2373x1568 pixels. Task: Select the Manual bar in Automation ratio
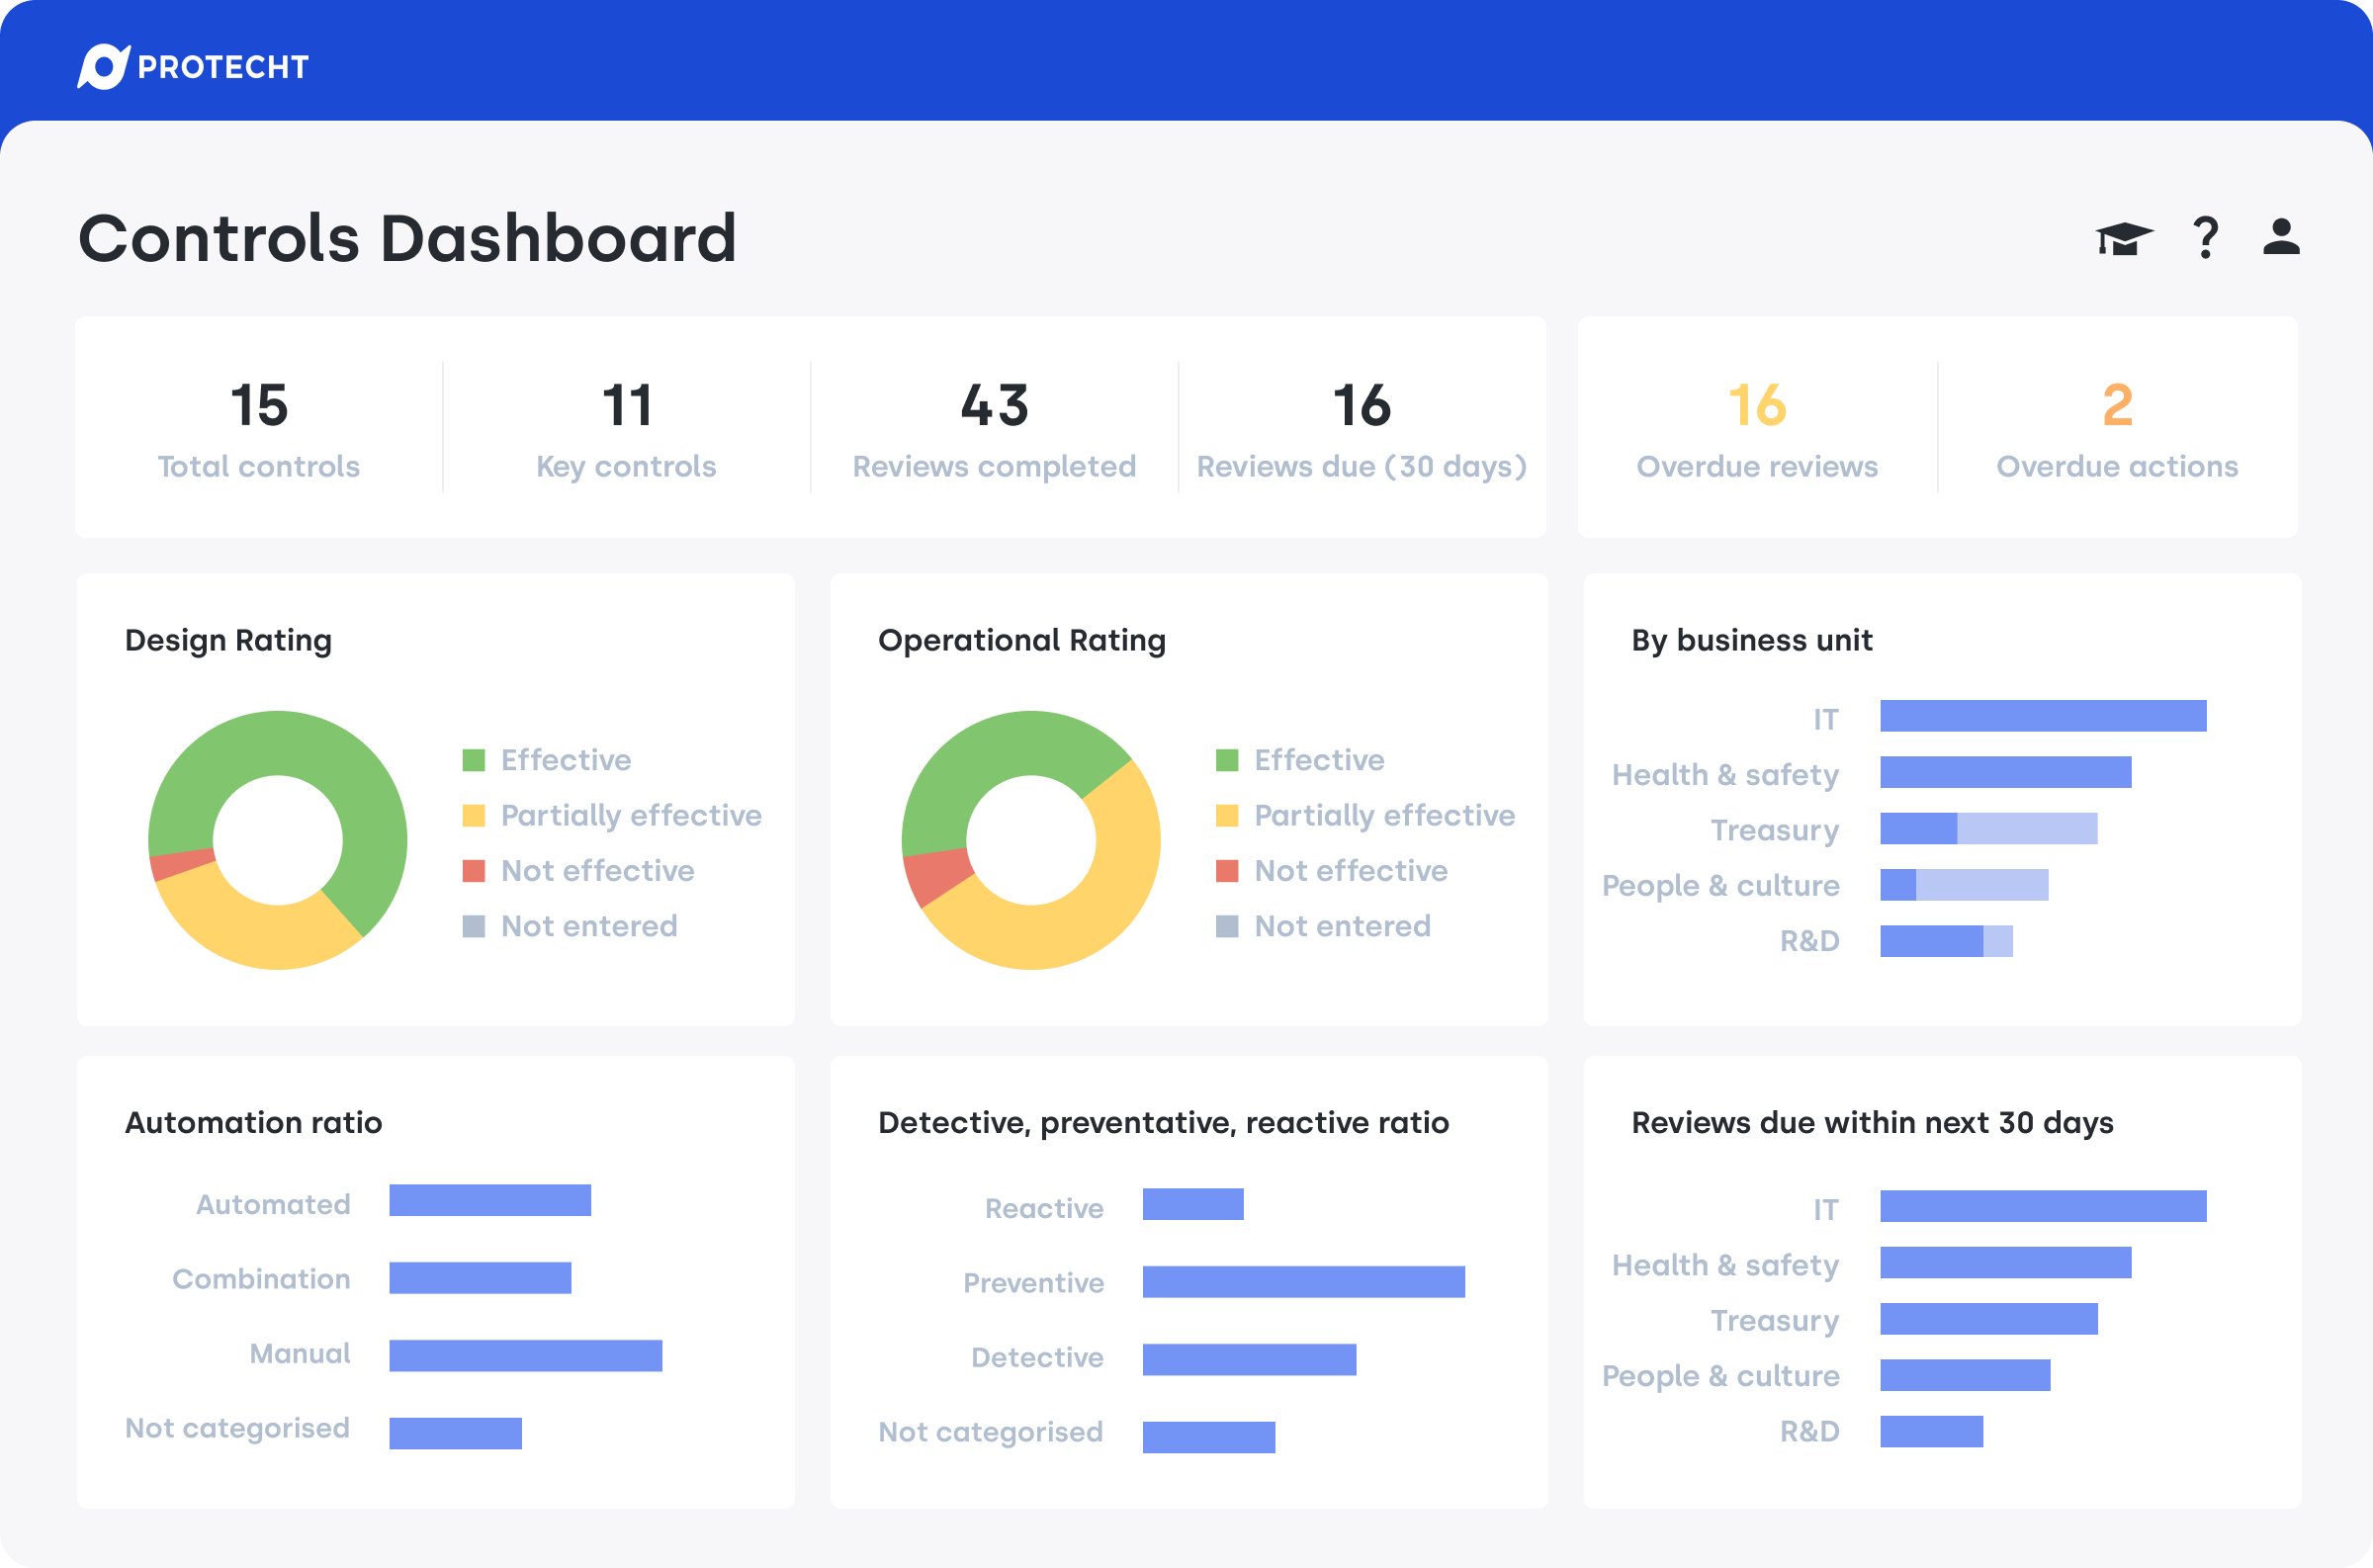pos(525,1355)
